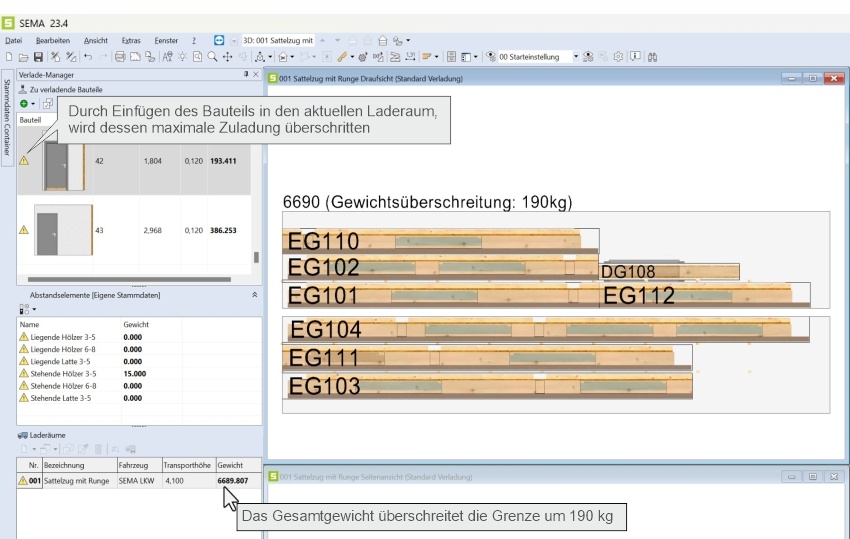This screenshot has width=850, height=539.
Task: Click the Transporthöhe column header
Action: 187,465
